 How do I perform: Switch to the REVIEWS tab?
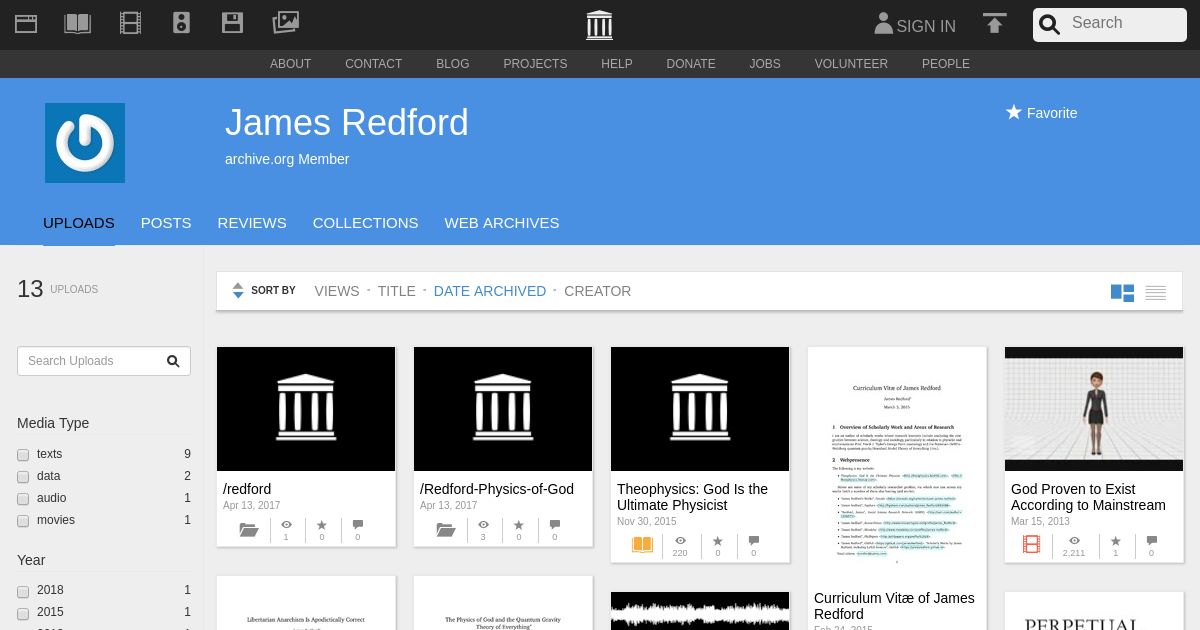(x=252, y=223)
